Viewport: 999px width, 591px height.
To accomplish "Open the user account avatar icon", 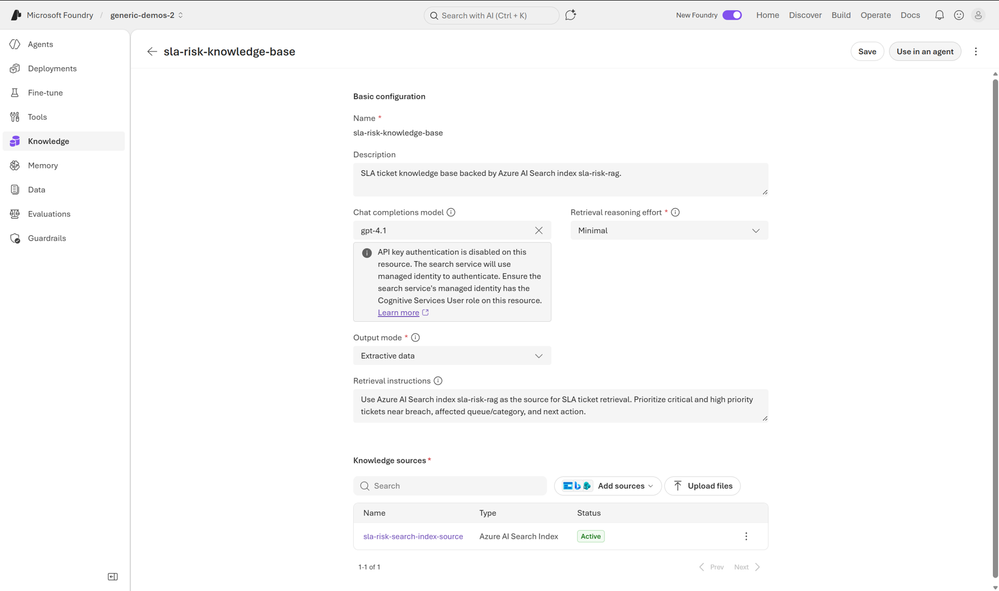I will 978,15.
